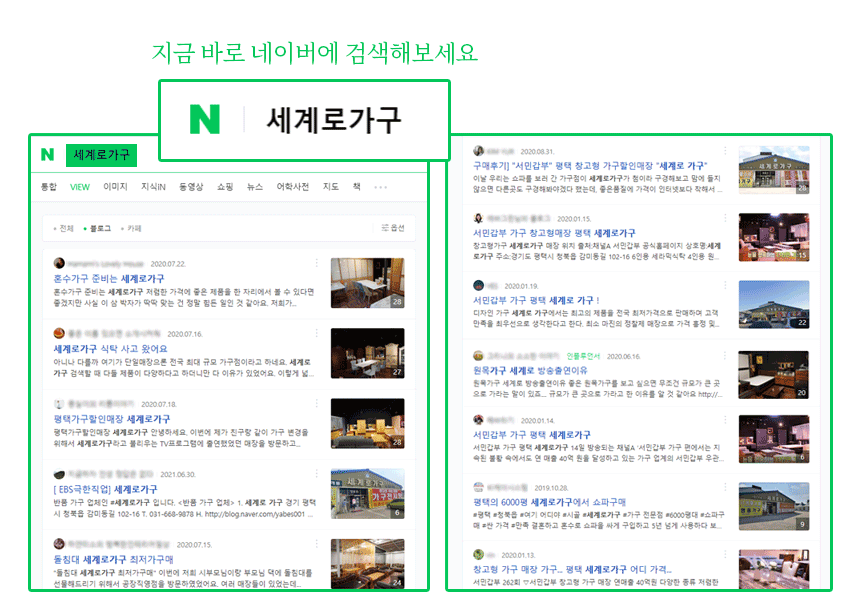Select the 블로그 filter option

pyautogui.click(x=97, y=228)
